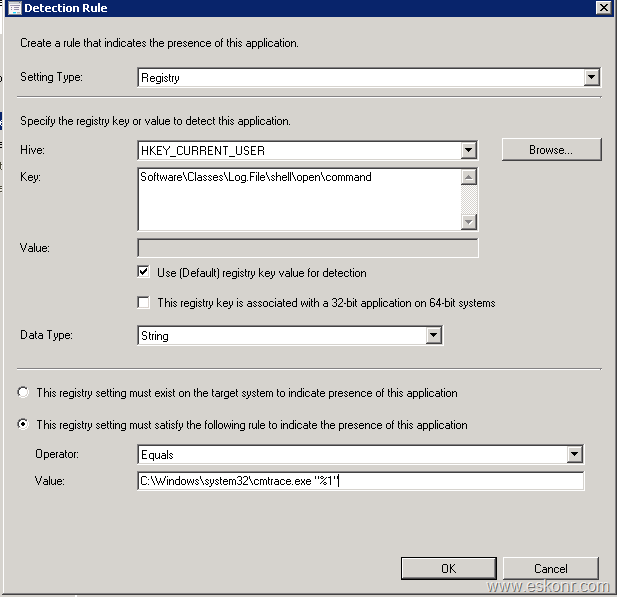This screenshot has width=617, height=597.
Task: Click the Cancel button
Action: click(x=550, y=568)
